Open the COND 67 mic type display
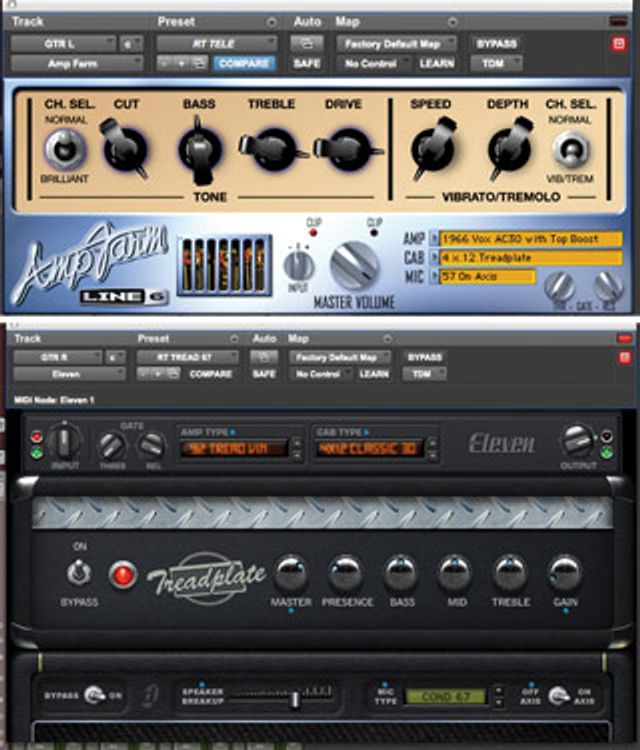This screenshot has width=640, height=750. pyautogui.click(x=446, y=696)
